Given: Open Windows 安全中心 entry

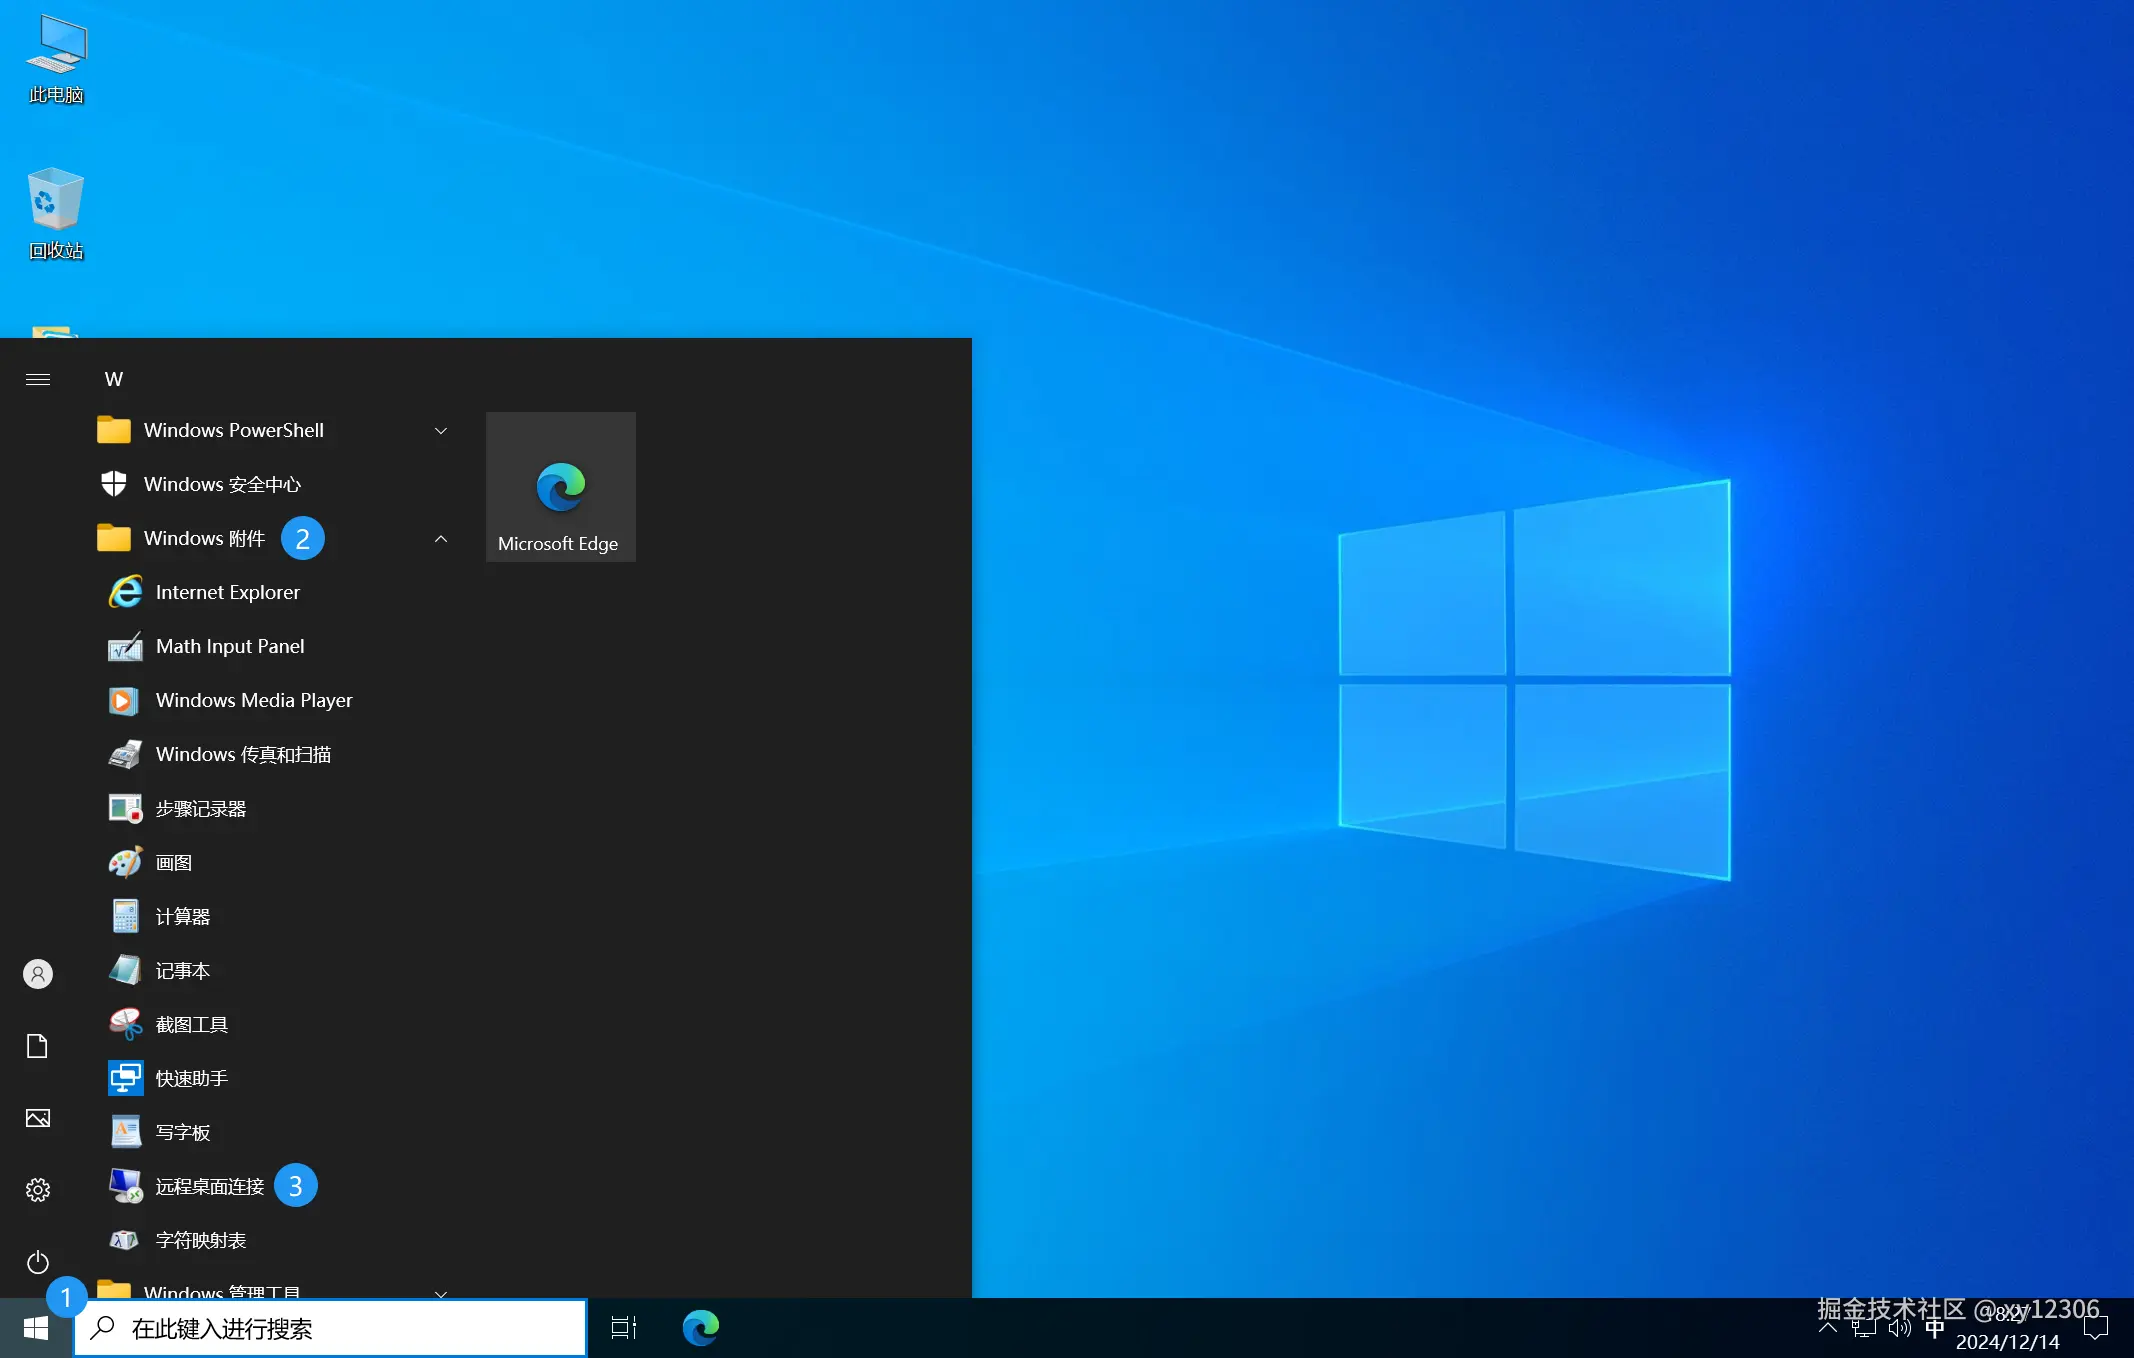Looking at the screenshot, I should [221, 484].
